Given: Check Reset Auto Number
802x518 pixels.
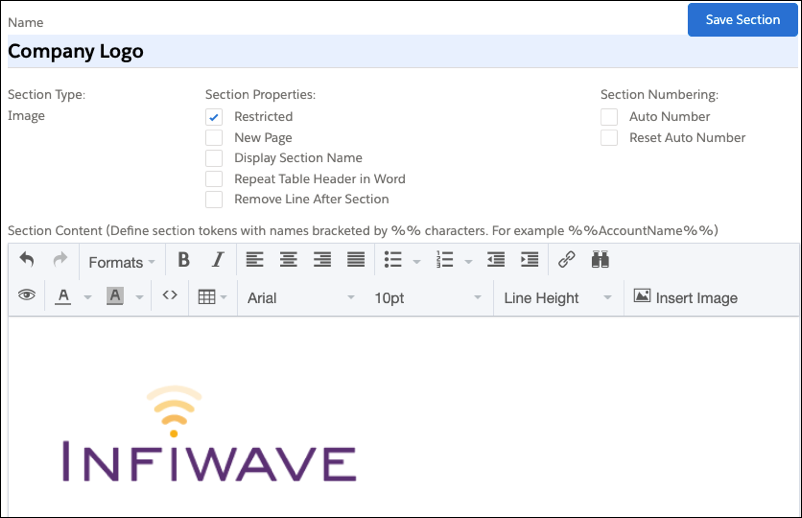Looking at the screenshot, I should pyautogui.click(x=609, y=138).
